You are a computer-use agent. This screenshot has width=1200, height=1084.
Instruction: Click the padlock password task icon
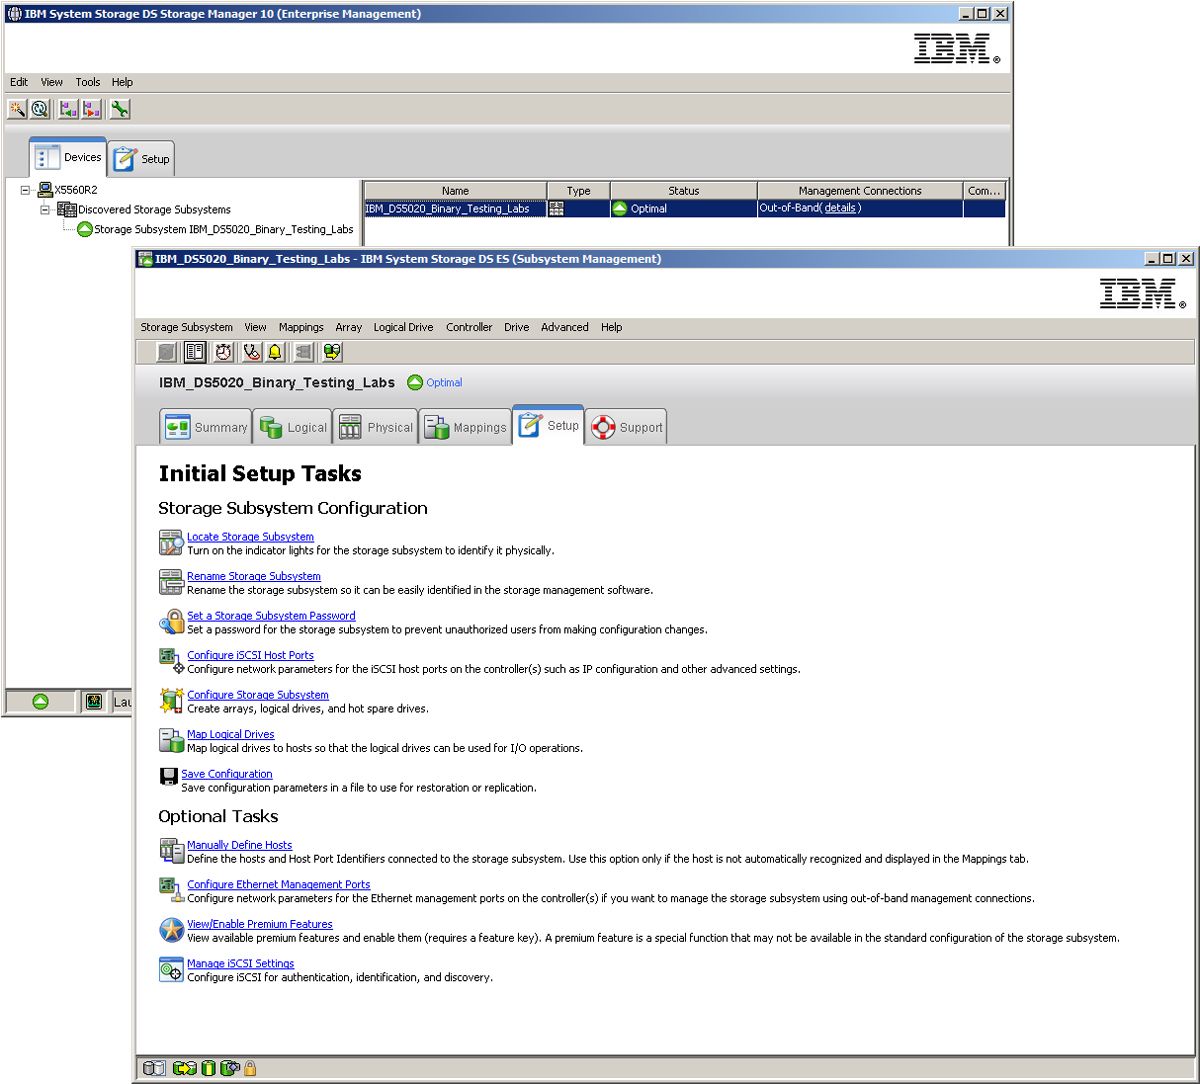point(171,622)
